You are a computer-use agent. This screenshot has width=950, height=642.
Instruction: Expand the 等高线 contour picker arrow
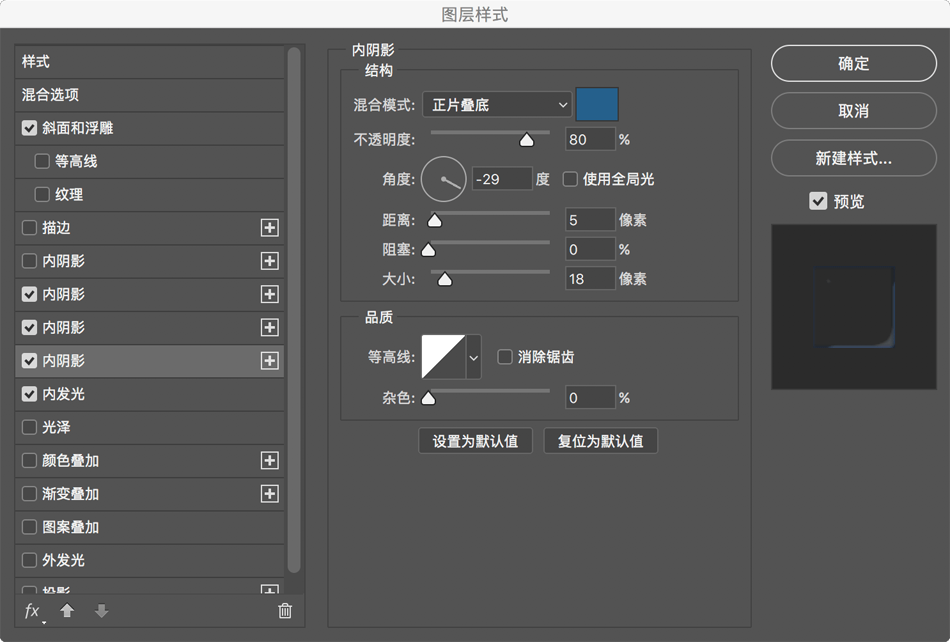point(474,357)
